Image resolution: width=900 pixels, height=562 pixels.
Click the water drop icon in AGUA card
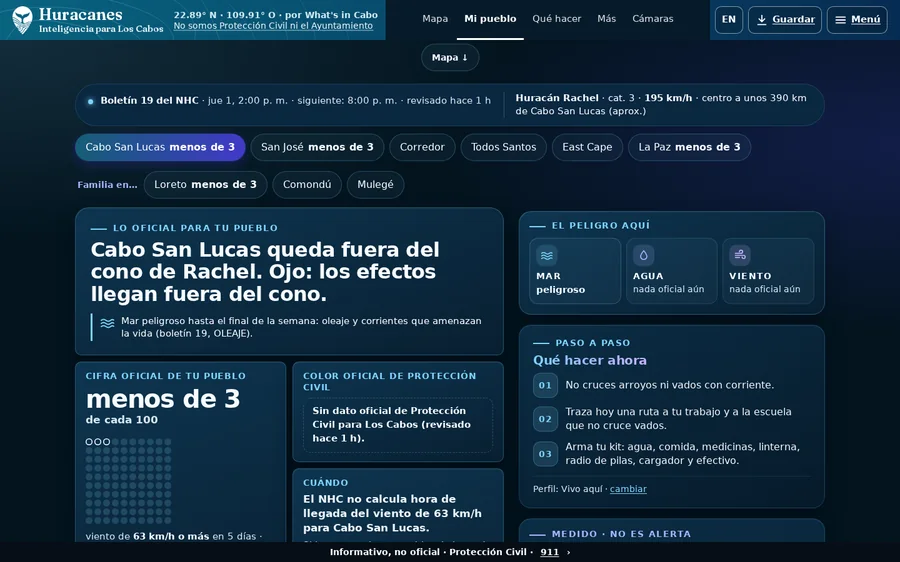pos(643,255)
